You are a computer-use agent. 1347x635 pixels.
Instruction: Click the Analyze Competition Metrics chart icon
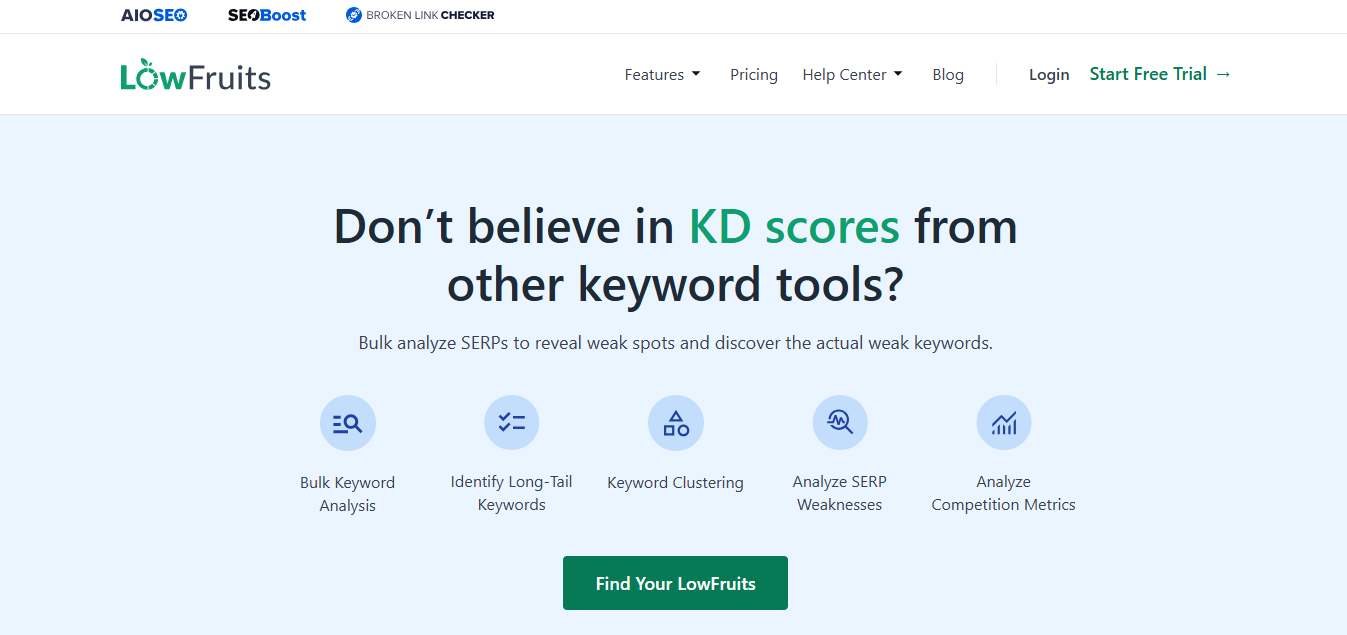pyautogui.click(x=1004, y=422)
